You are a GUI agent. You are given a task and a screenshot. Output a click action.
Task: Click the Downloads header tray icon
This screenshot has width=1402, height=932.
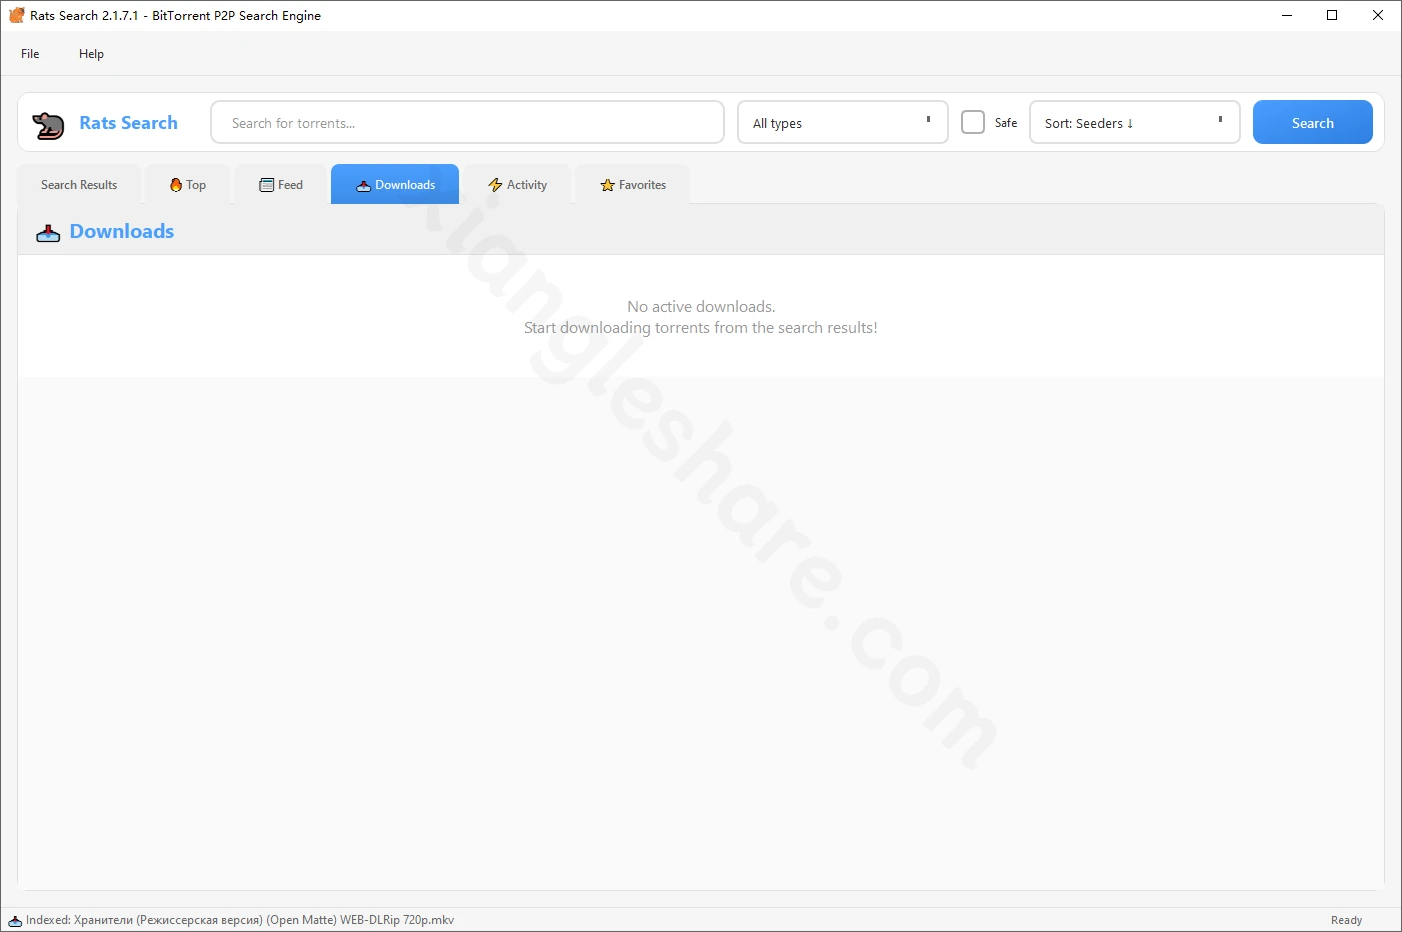point(48,233)
